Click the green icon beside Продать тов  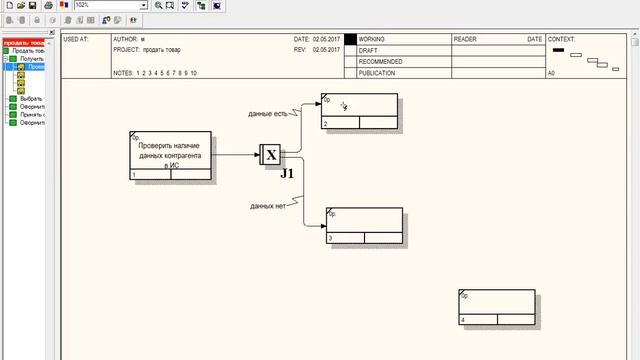pos(6,51)
